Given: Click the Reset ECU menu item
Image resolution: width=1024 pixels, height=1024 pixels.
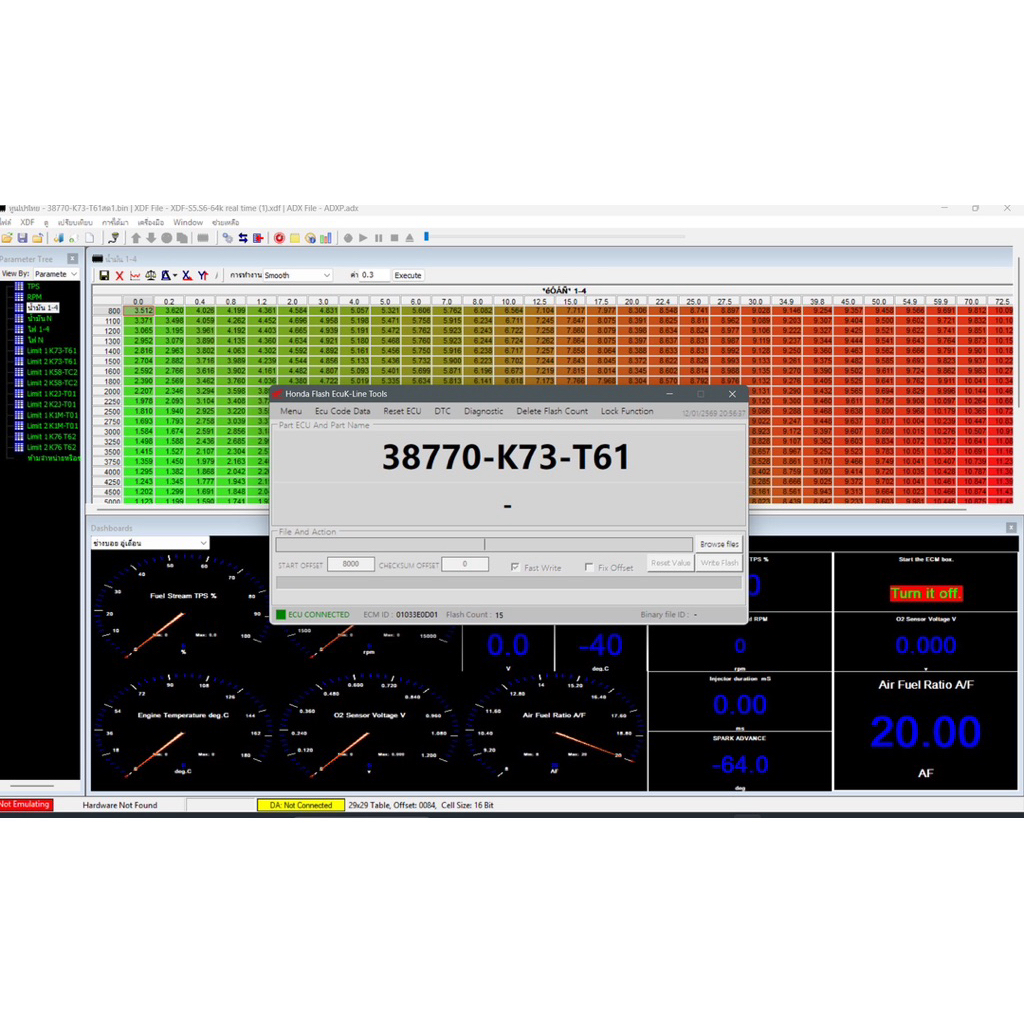Looking at the screenshot, I should click(x=402, y=411).
